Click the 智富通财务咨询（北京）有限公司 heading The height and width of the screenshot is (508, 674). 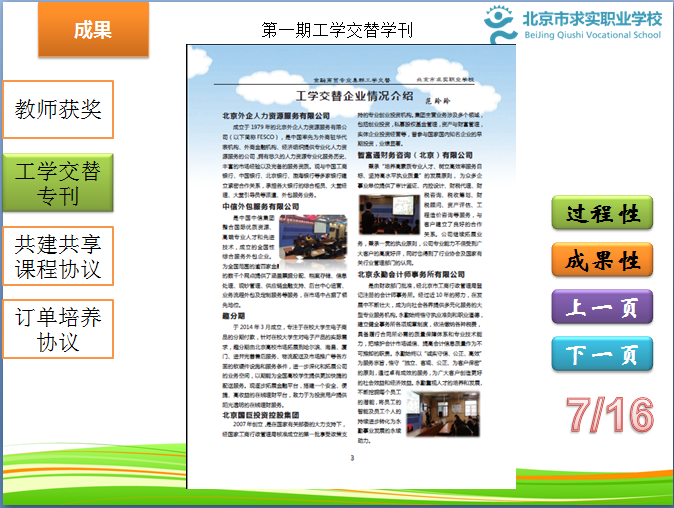pyautogui.click(x=415, y=155)
